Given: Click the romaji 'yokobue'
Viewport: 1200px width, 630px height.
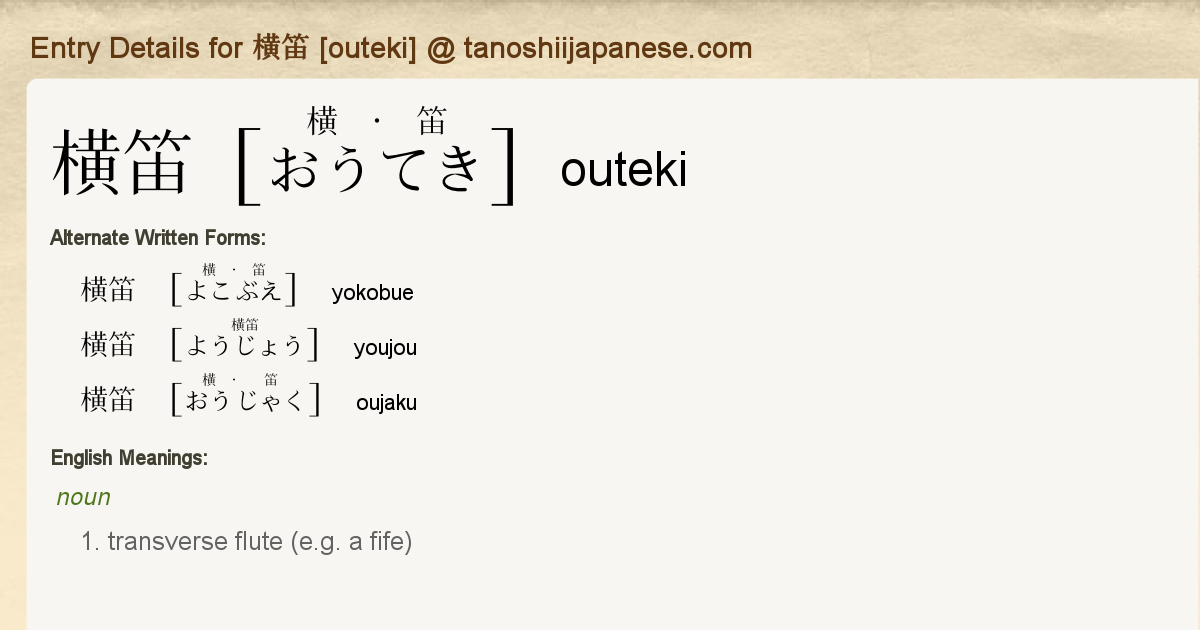Looking at the screenshot, I should tap(372, 293).
